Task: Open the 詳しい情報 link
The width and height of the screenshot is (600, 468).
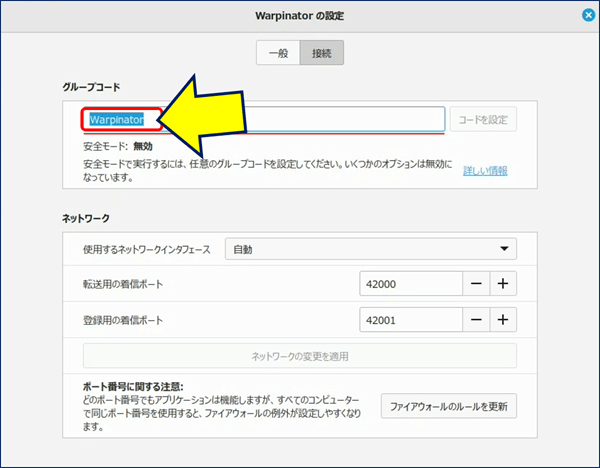Action: click(x=485, y=171)
